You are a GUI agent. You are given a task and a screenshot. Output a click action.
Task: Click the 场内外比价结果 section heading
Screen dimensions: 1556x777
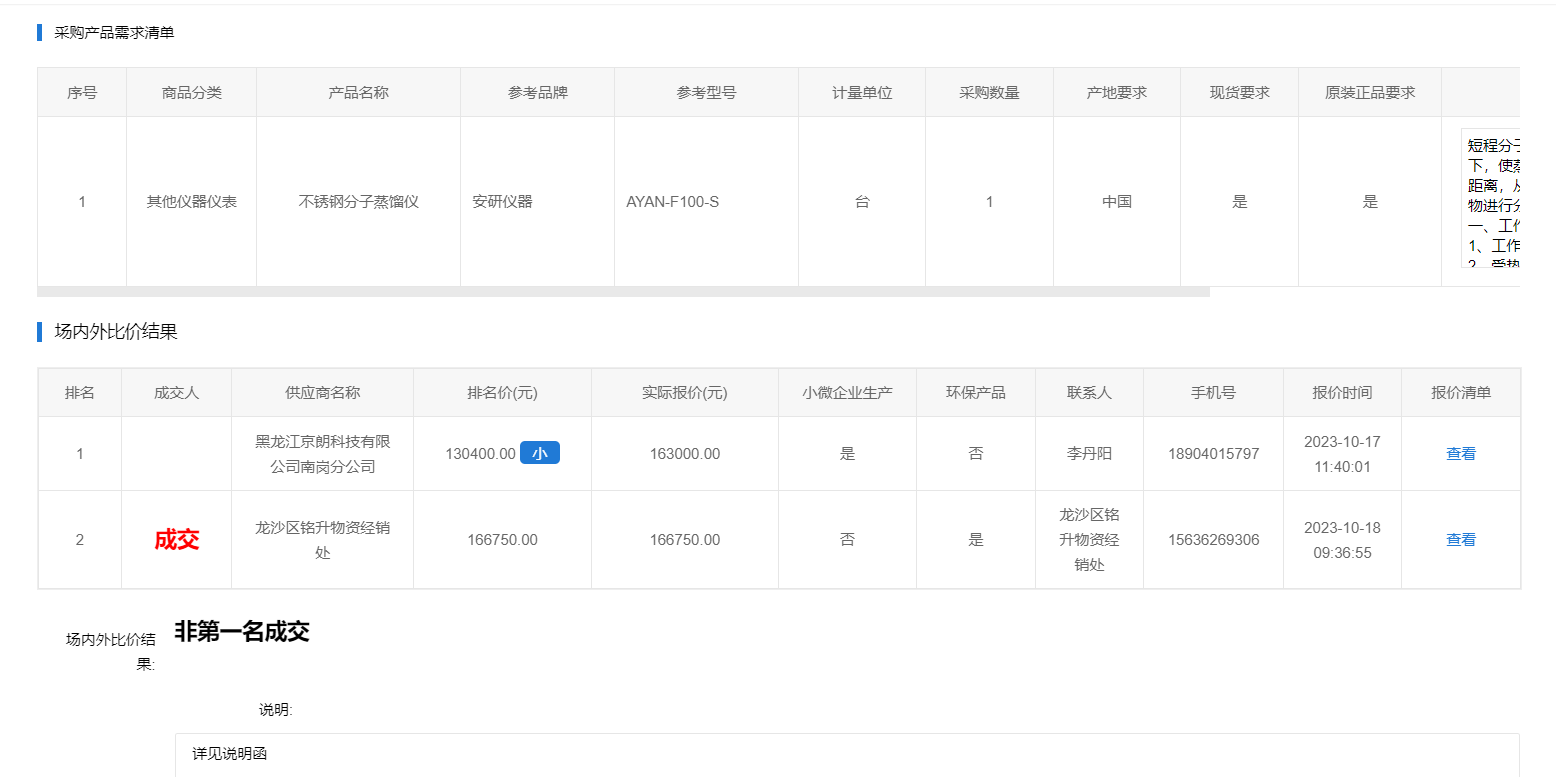[x=116, y=332]
